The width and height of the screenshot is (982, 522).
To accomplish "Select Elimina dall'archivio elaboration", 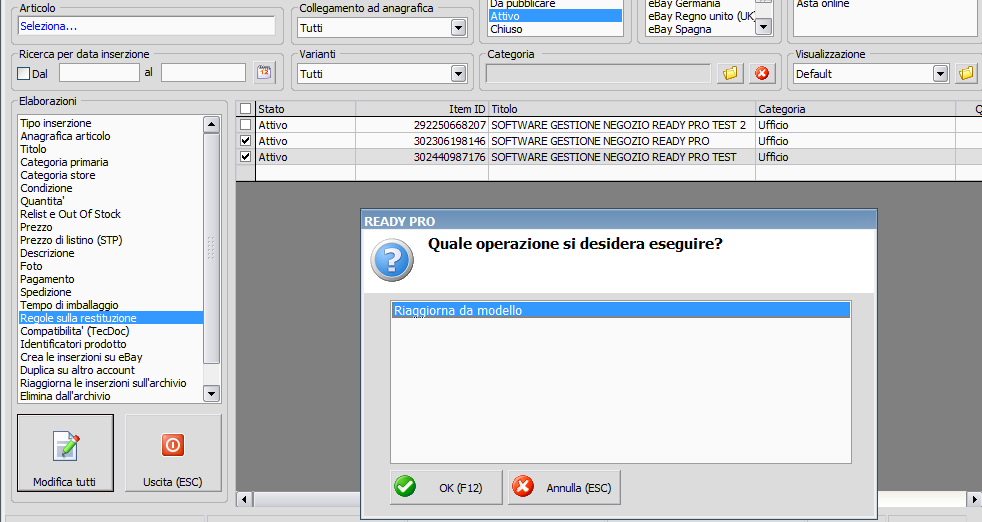I will tap(65, 396).
